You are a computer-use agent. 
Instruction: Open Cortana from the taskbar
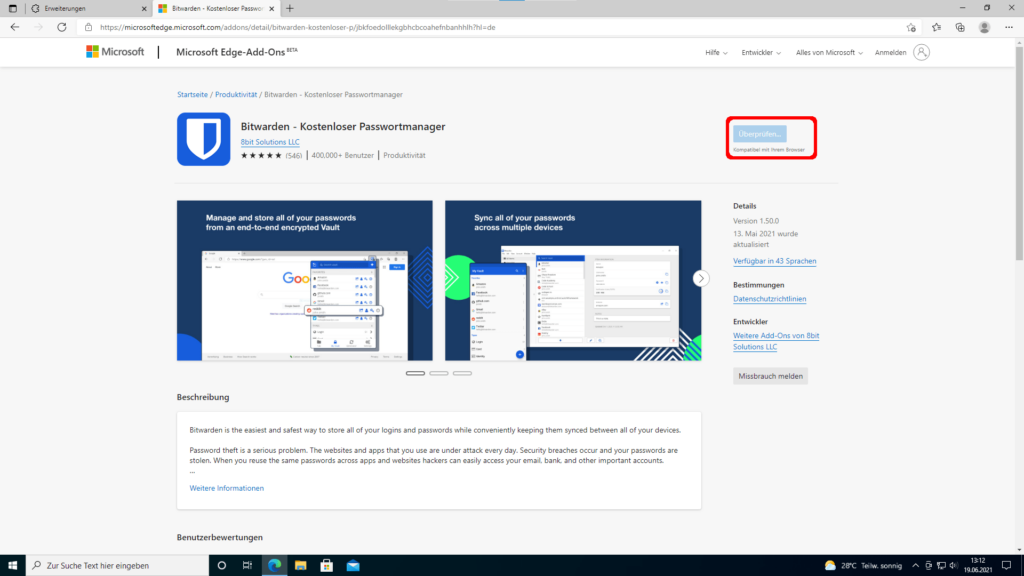[221, 566]
